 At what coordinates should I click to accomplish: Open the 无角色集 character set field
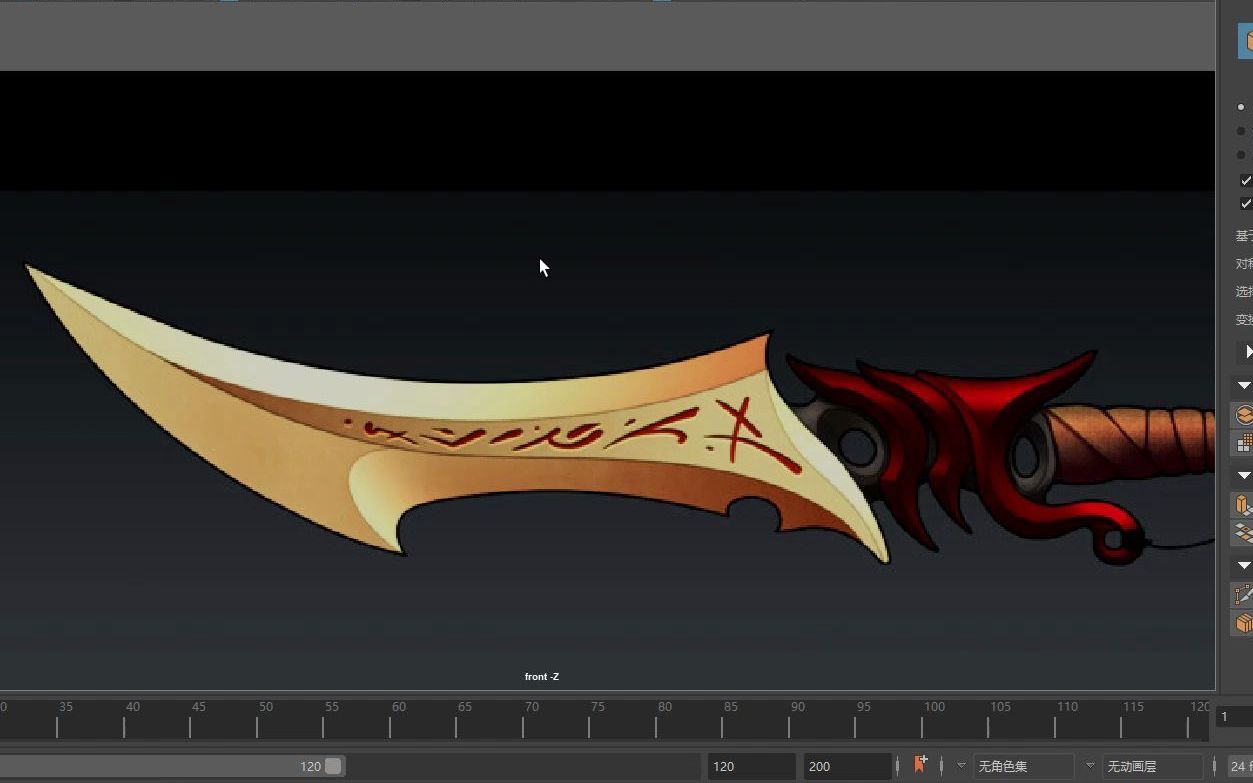tap(1023, 766)
